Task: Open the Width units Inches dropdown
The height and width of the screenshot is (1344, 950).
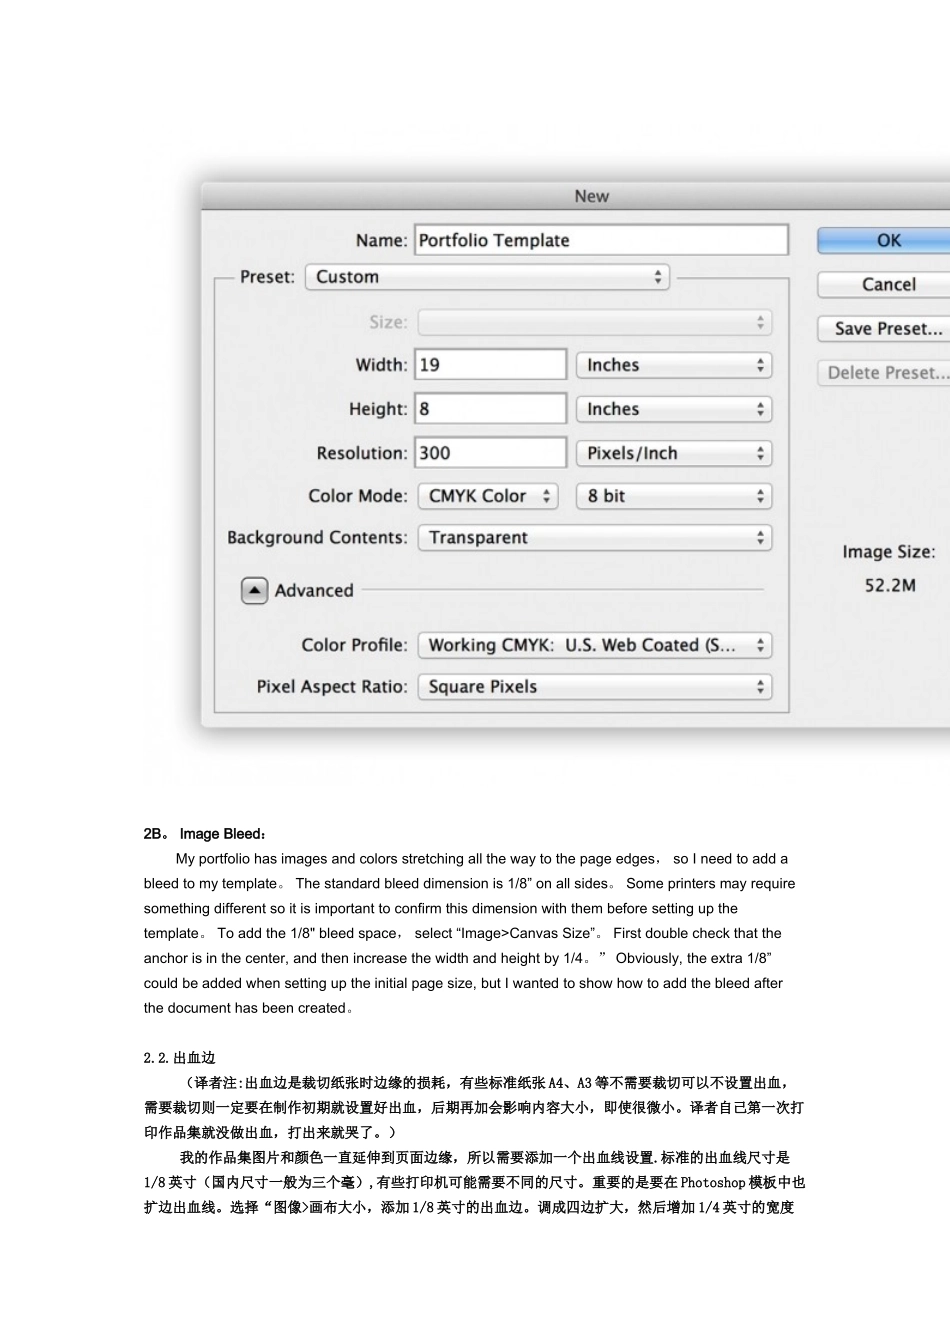Action: 674,366
